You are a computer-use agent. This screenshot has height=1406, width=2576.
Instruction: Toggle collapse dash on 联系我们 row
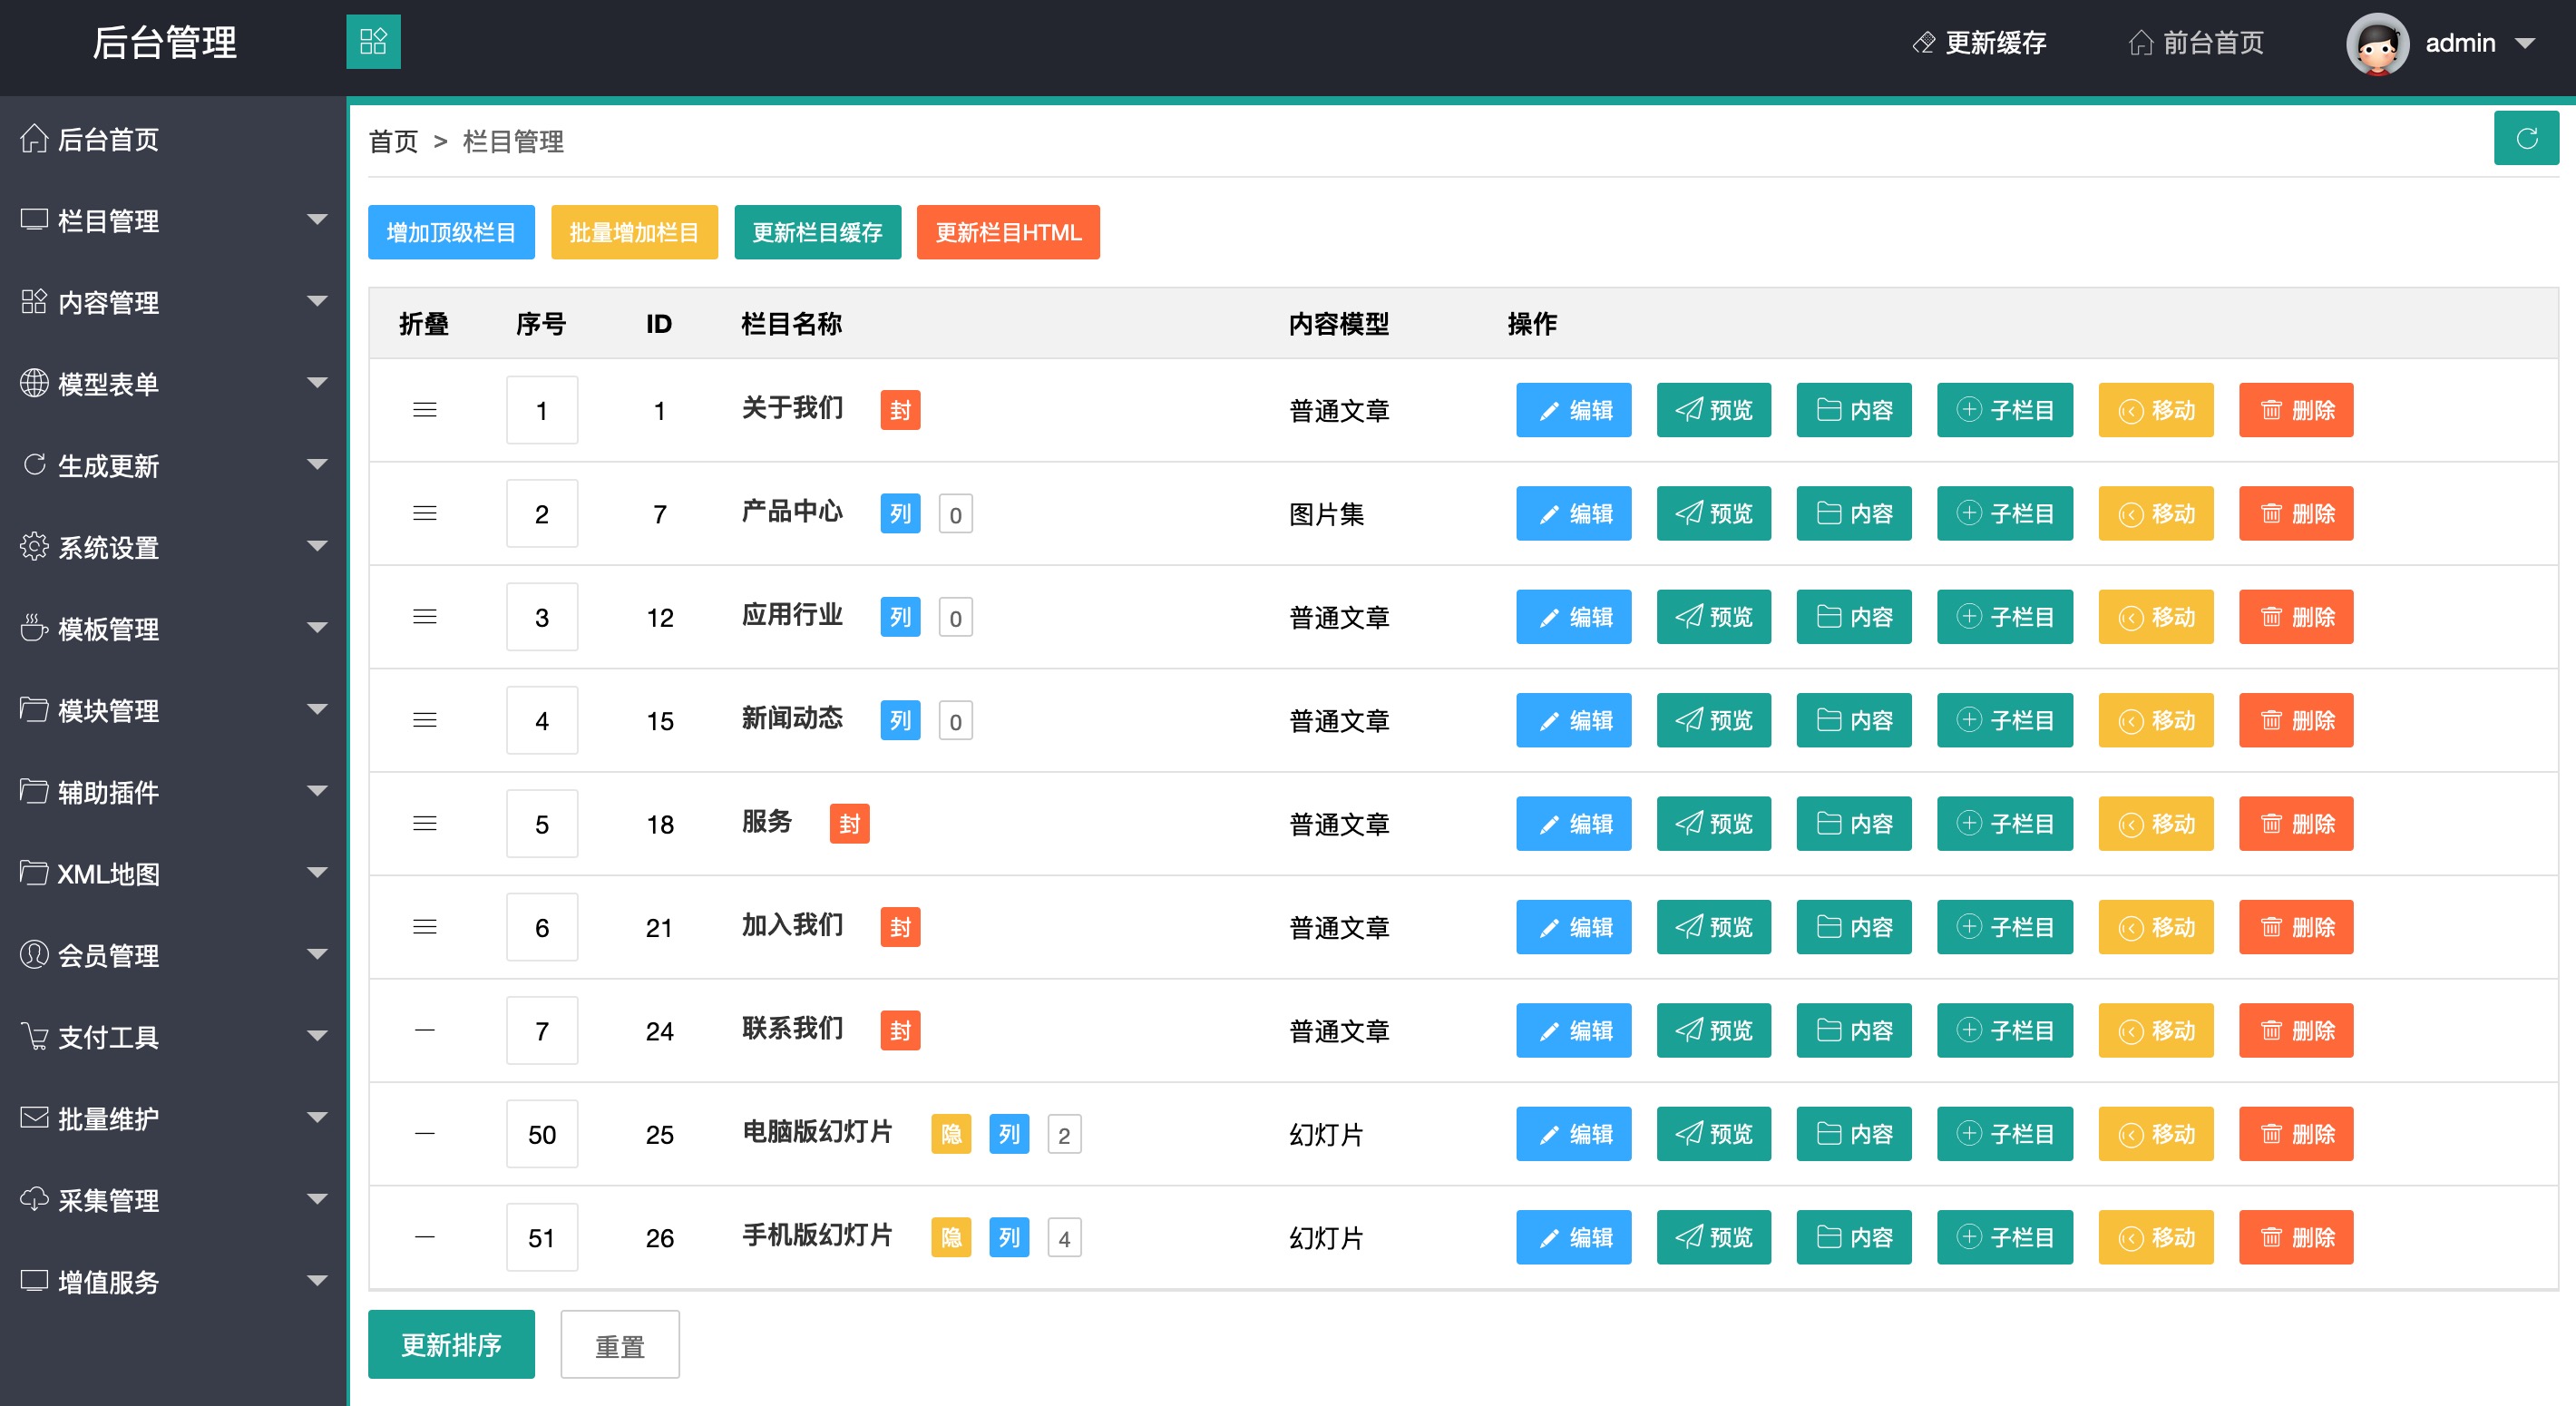click(424, 1030)
